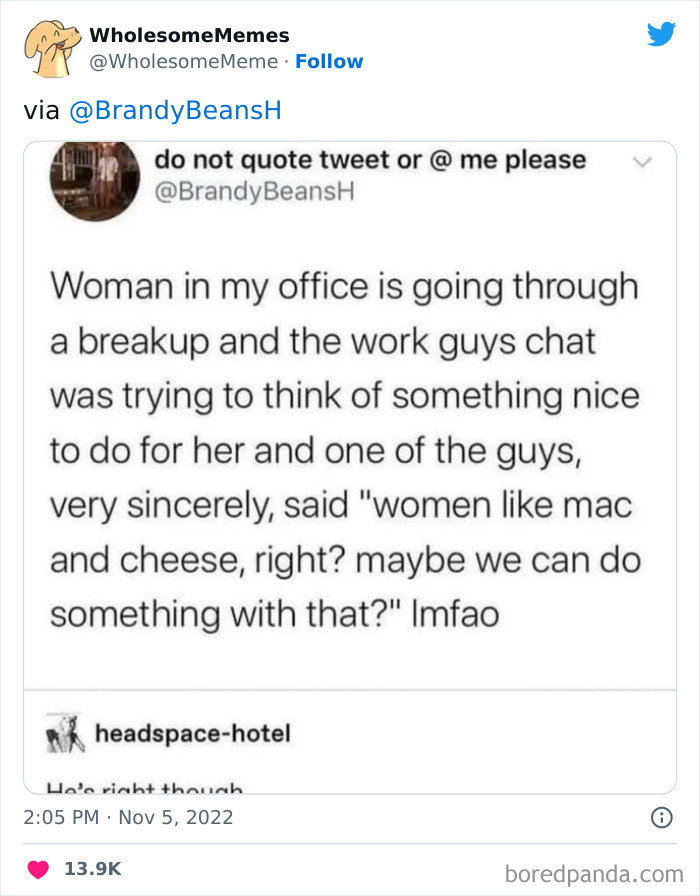Viewport: 700px width, 896px height.
Task: Click the Twitter bird logo
Action: [662, 33]
